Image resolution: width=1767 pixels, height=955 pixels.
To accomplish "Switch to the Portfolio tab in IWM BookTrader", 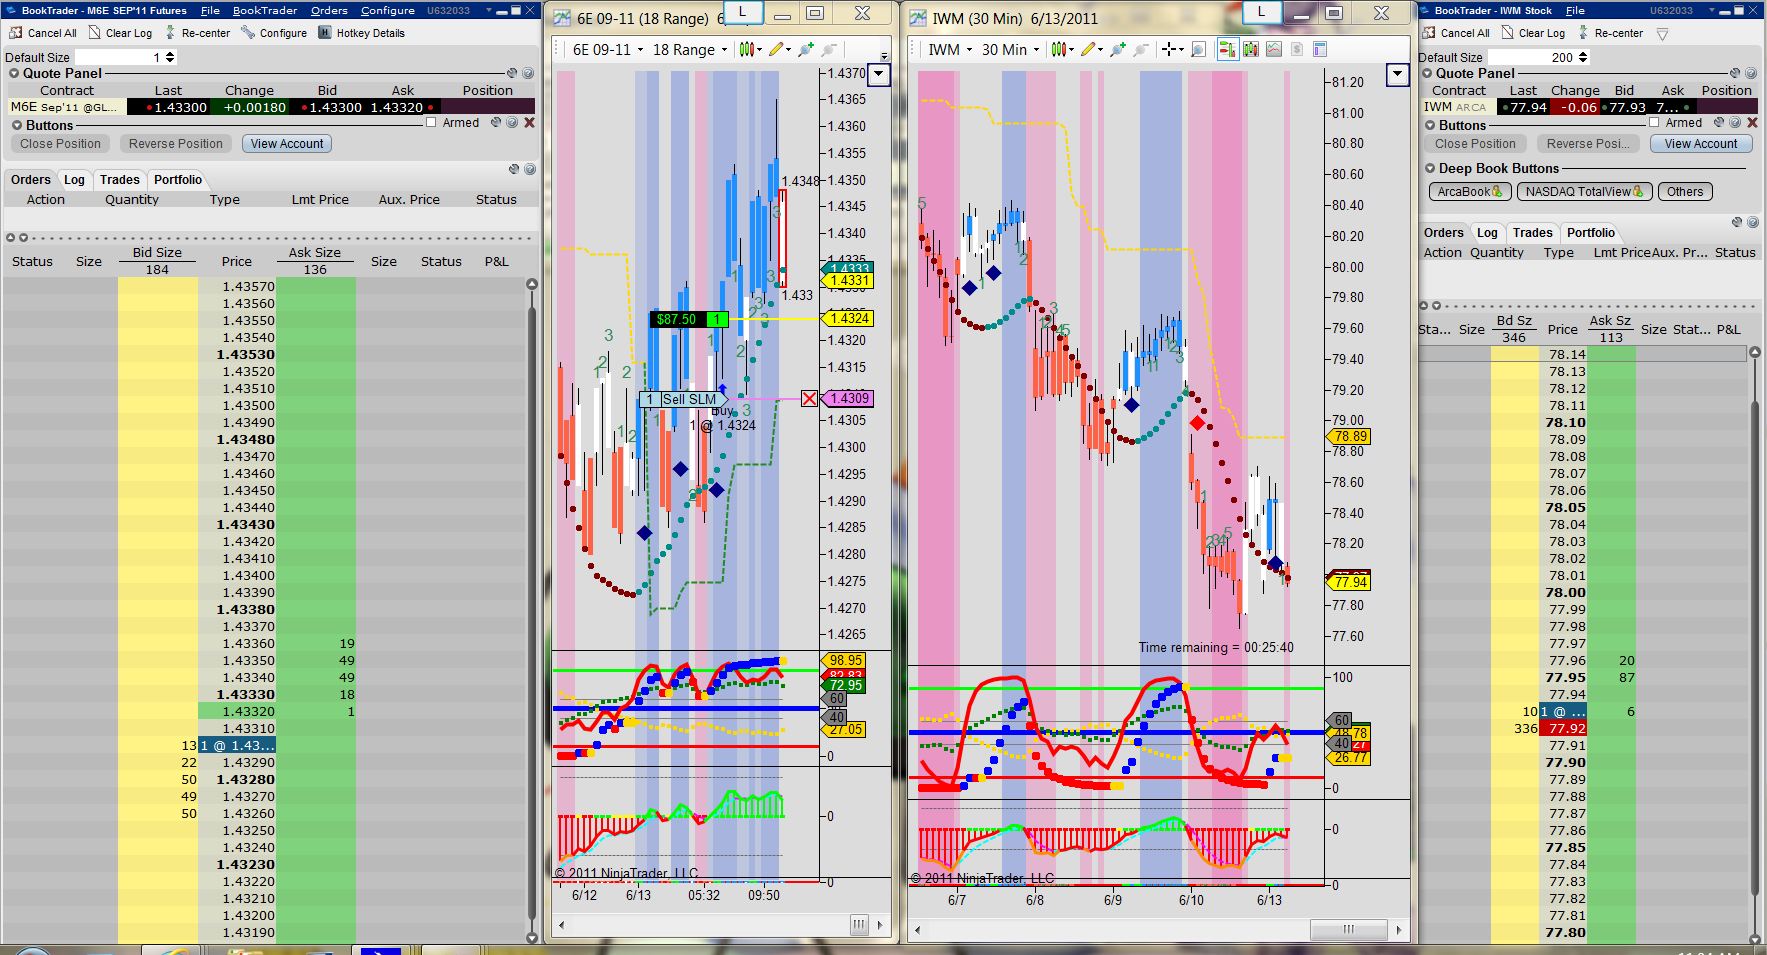I will click(1591, 233).
